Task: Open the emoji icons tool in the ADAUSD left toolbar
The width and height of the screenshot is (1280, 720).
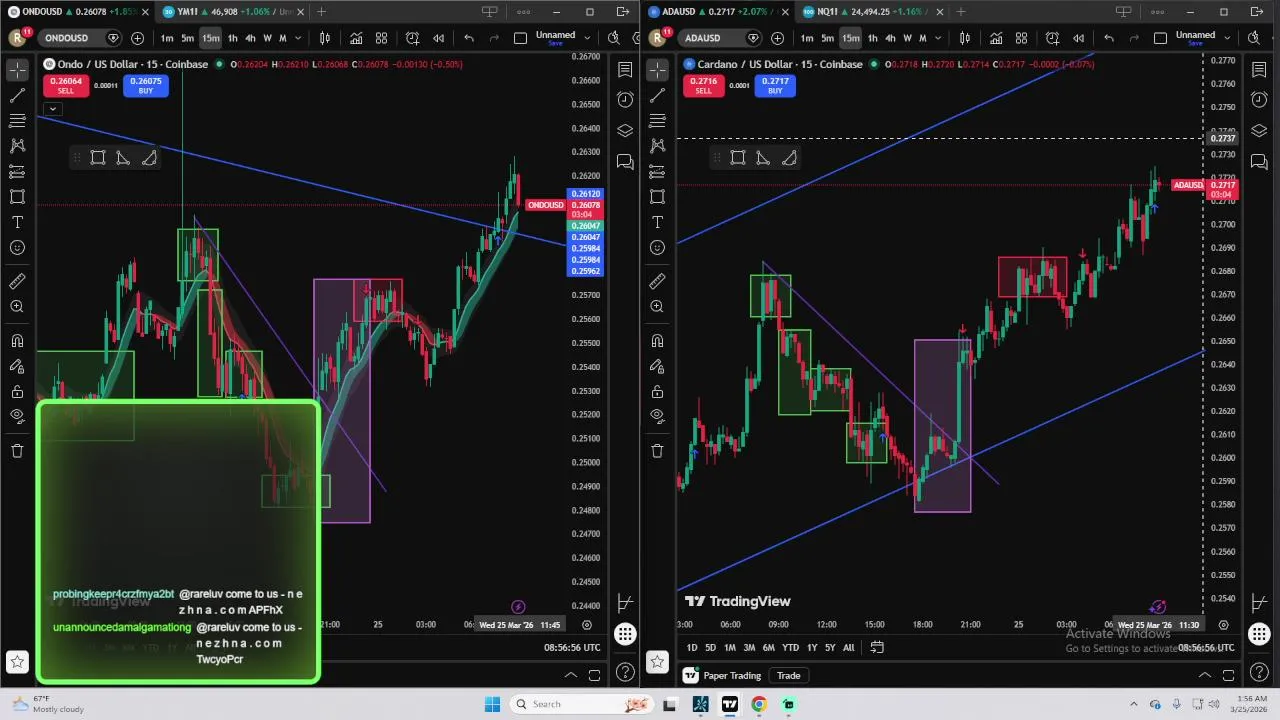Action: coord(657,248)
